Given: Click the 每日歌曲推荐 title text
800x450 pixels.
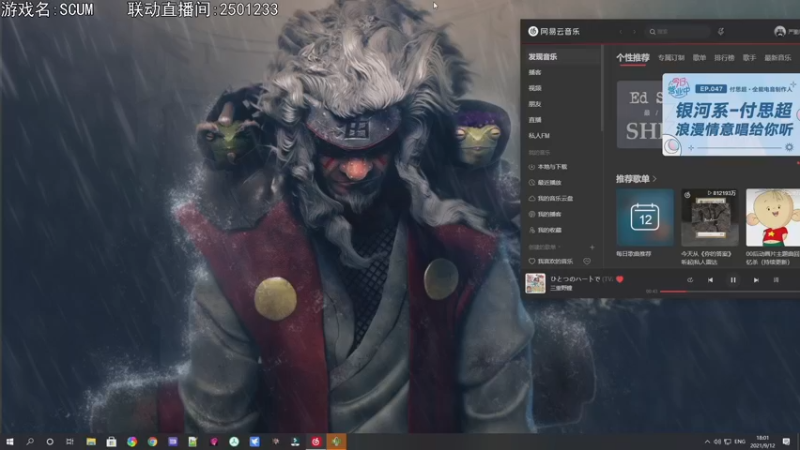Looking at the screenshot, I should coord(634,254).
